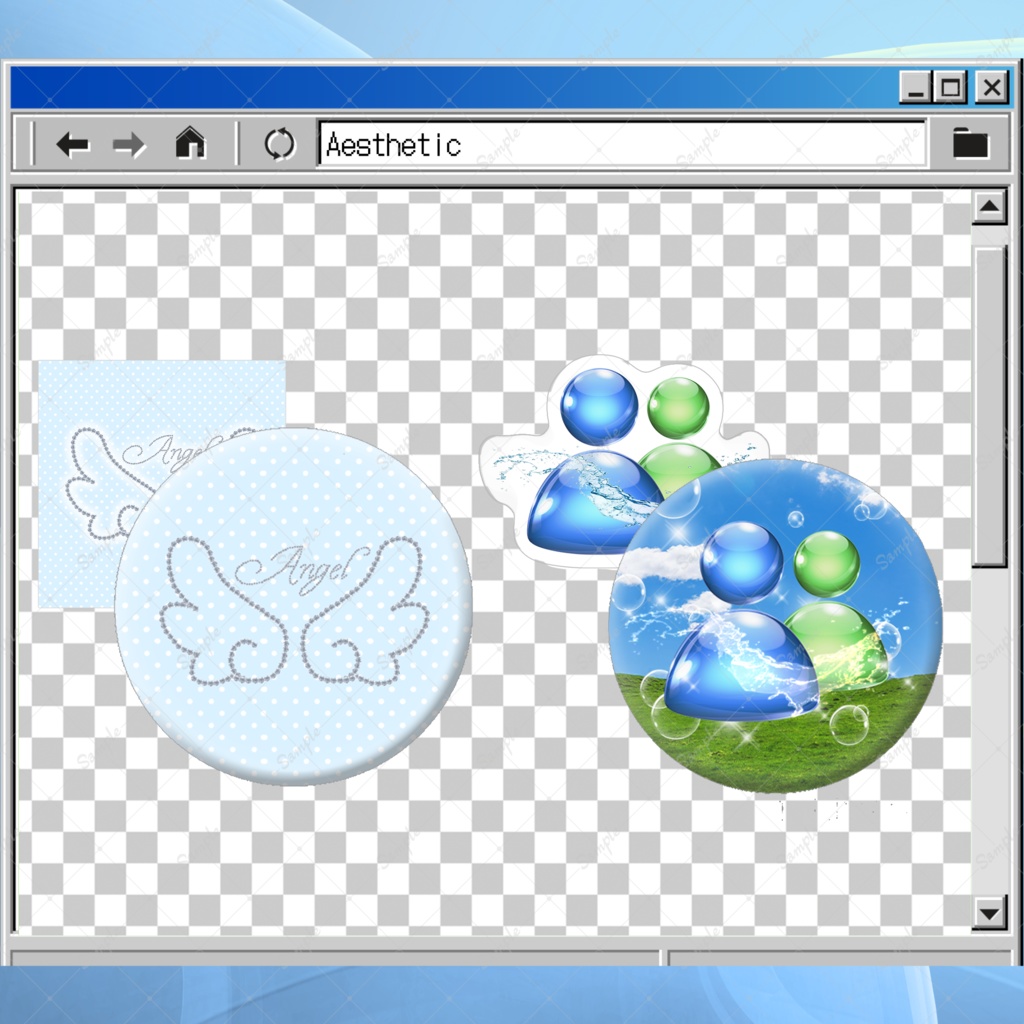Go to the home page icon
Viewport: 1024px width, 1024px height.
tap(190, 142)
